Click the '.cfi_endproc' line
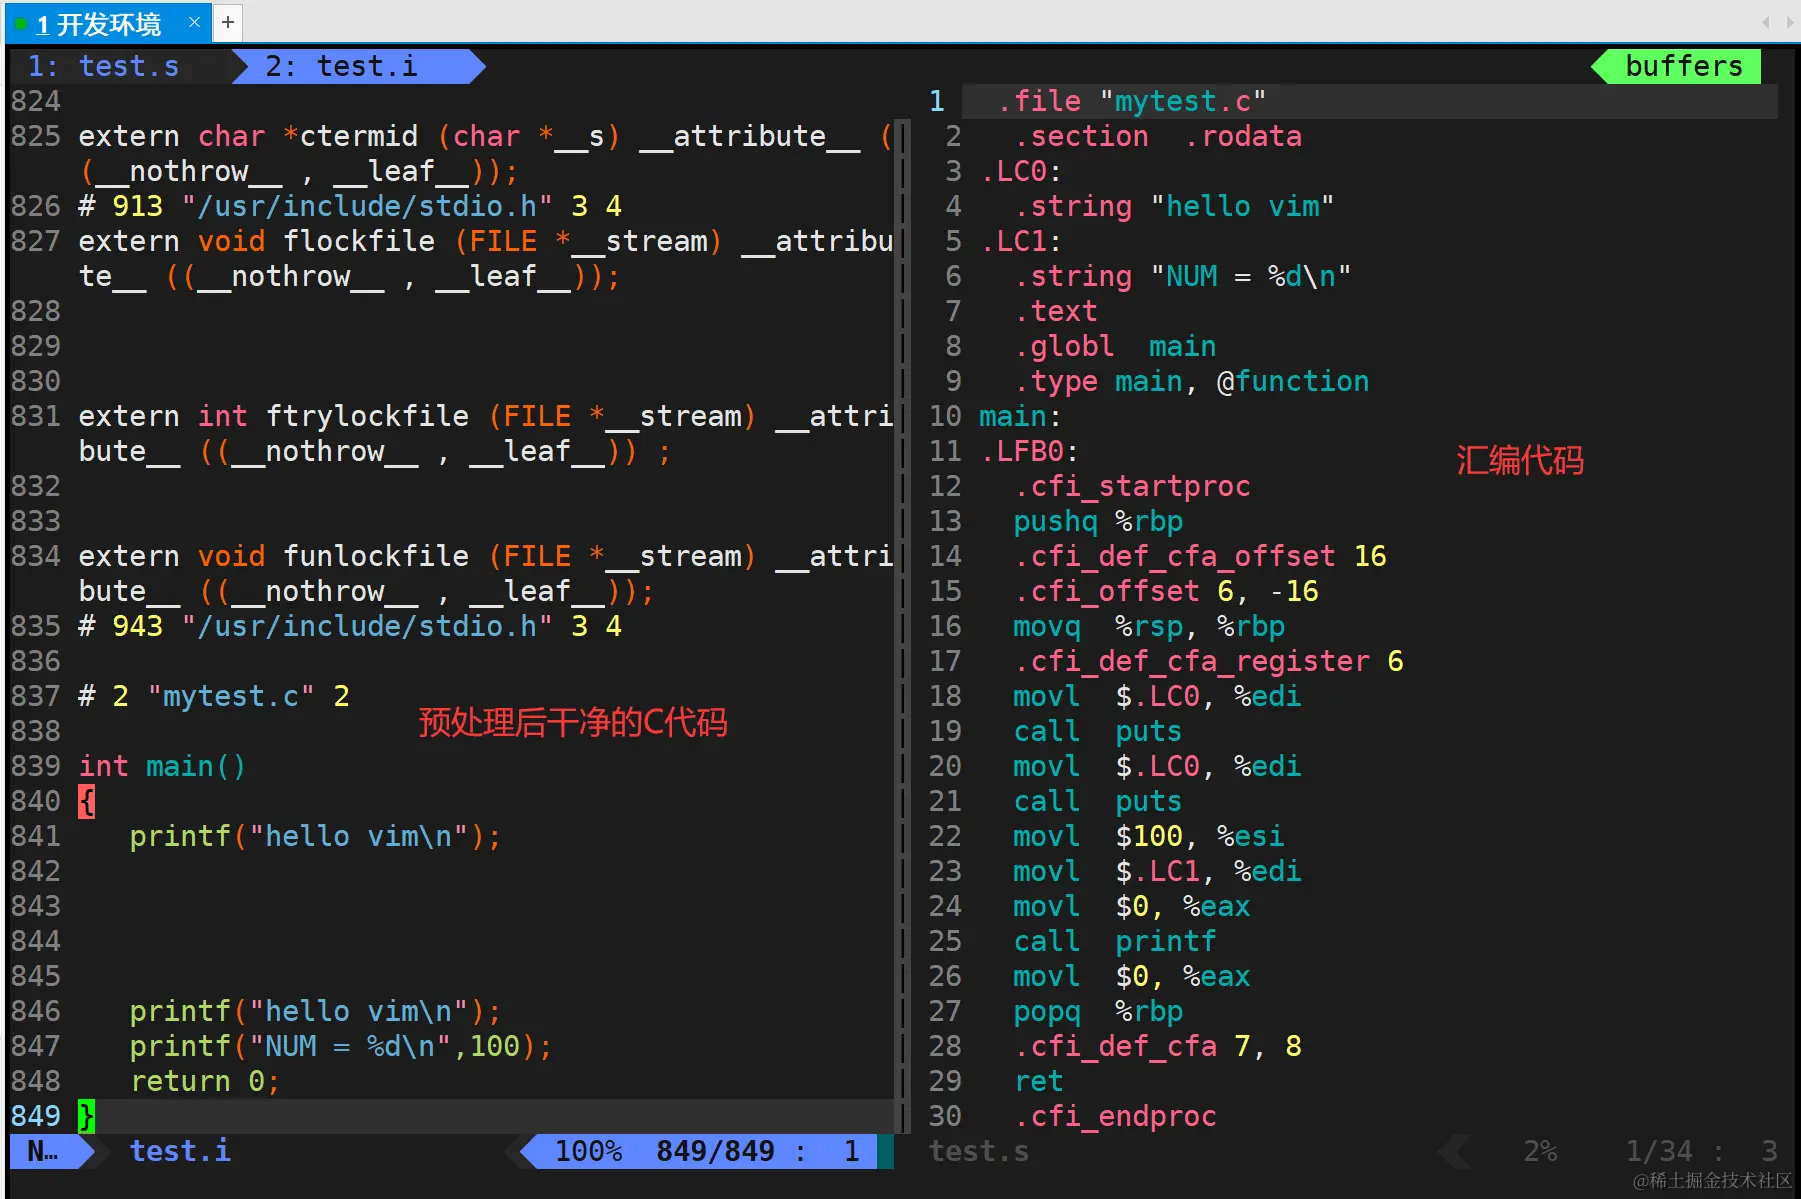This screenshot has height=1199, width=1801. tap(1115, 1116)
